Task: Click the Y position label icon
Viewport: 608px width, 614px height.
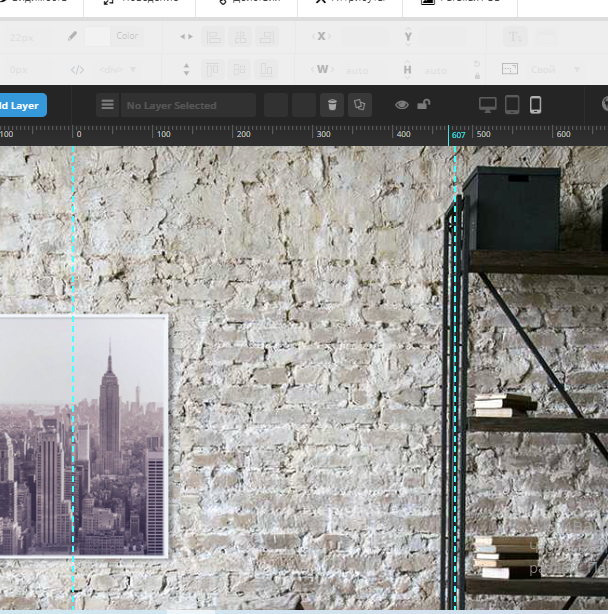Action: [x=408, y=37]
